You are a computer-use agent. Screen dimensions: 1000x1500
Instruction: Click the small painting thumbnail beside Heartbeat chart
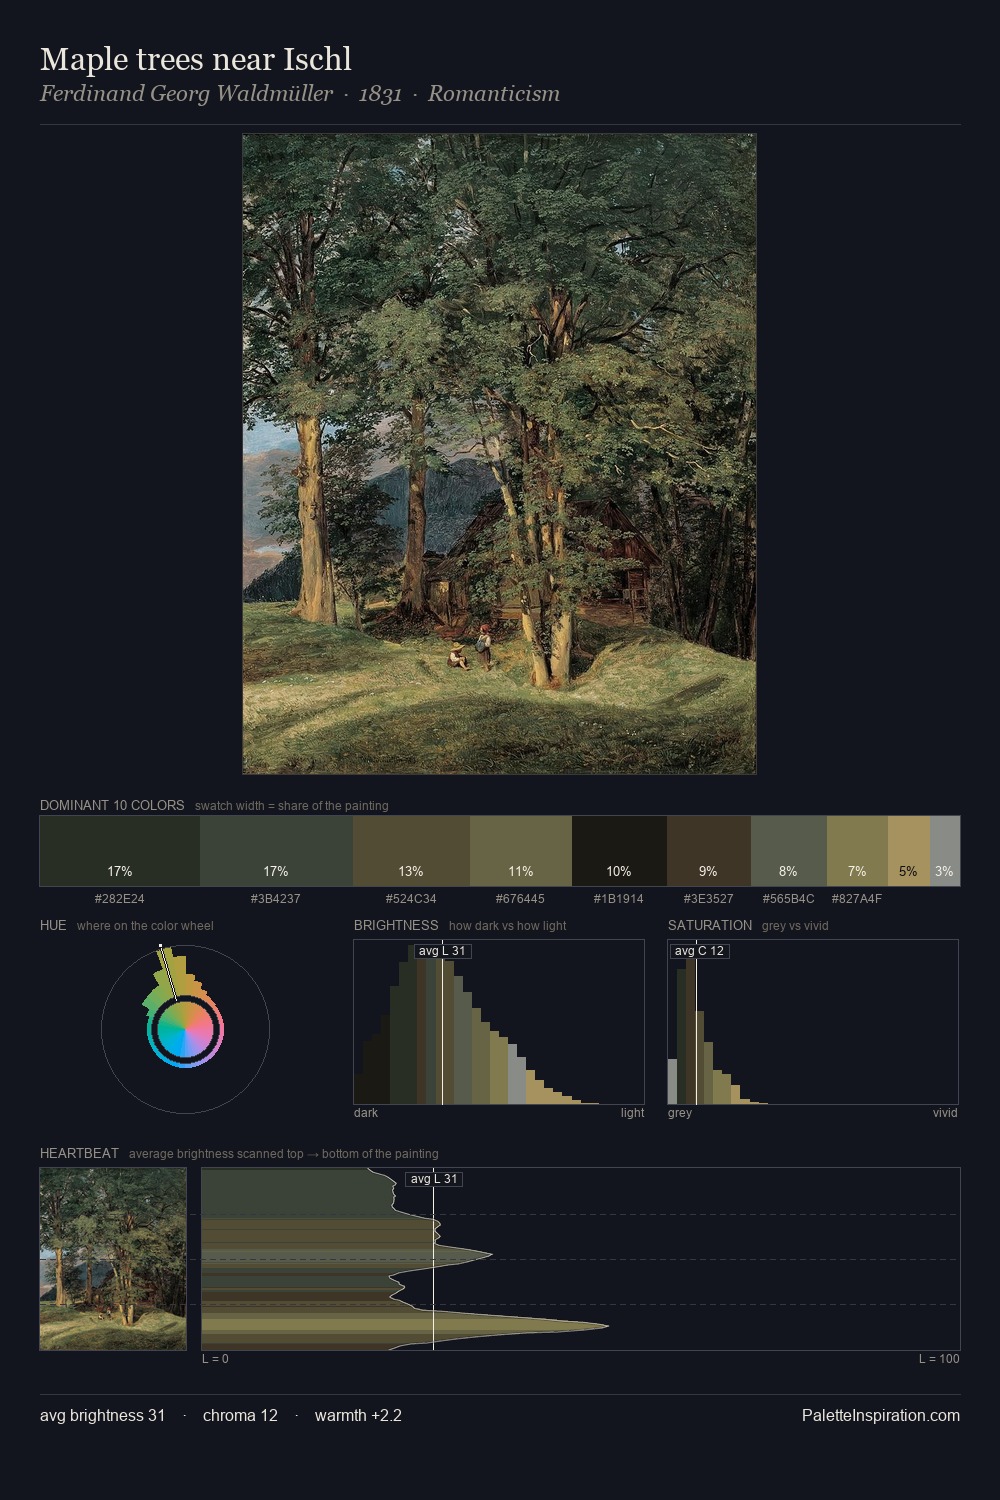click(113, 1259)
